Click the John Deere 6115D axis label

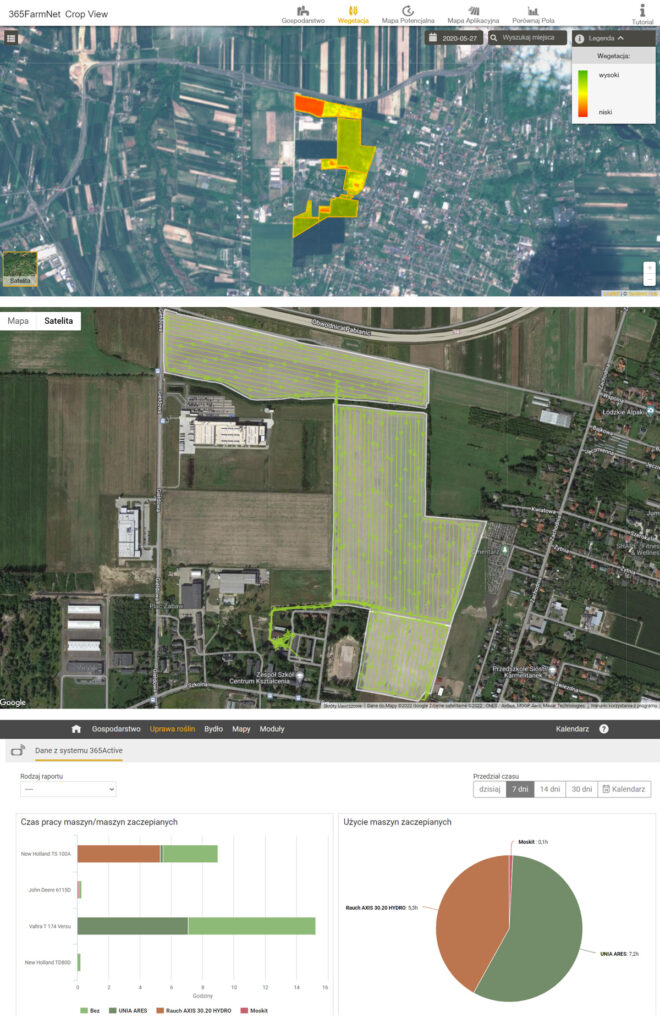pos(50,889)
